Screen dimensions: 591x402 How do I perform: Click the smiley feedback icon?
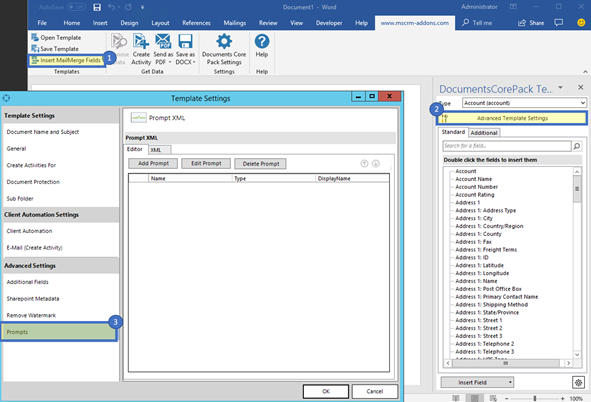pos(581,23)
